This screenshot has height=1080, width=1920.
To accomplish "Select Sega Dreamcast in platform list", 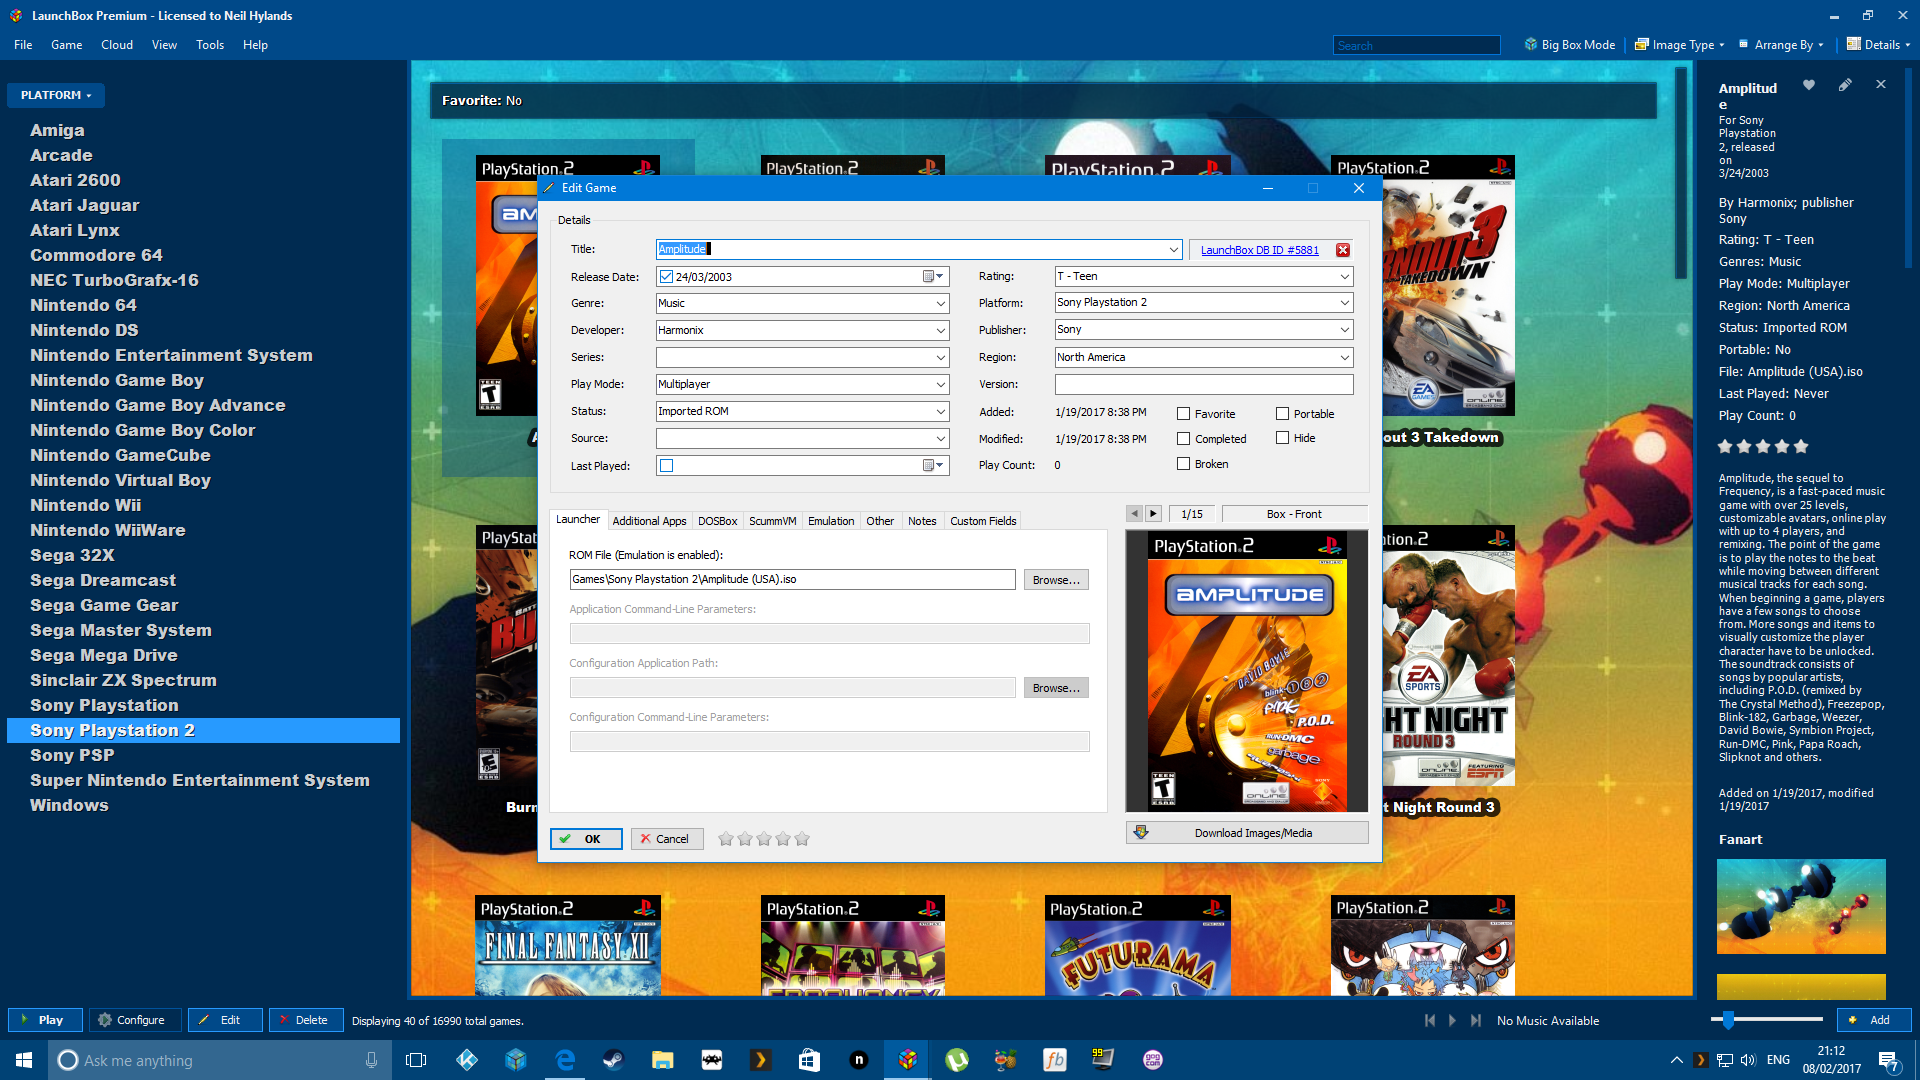I will coord(102,580).
